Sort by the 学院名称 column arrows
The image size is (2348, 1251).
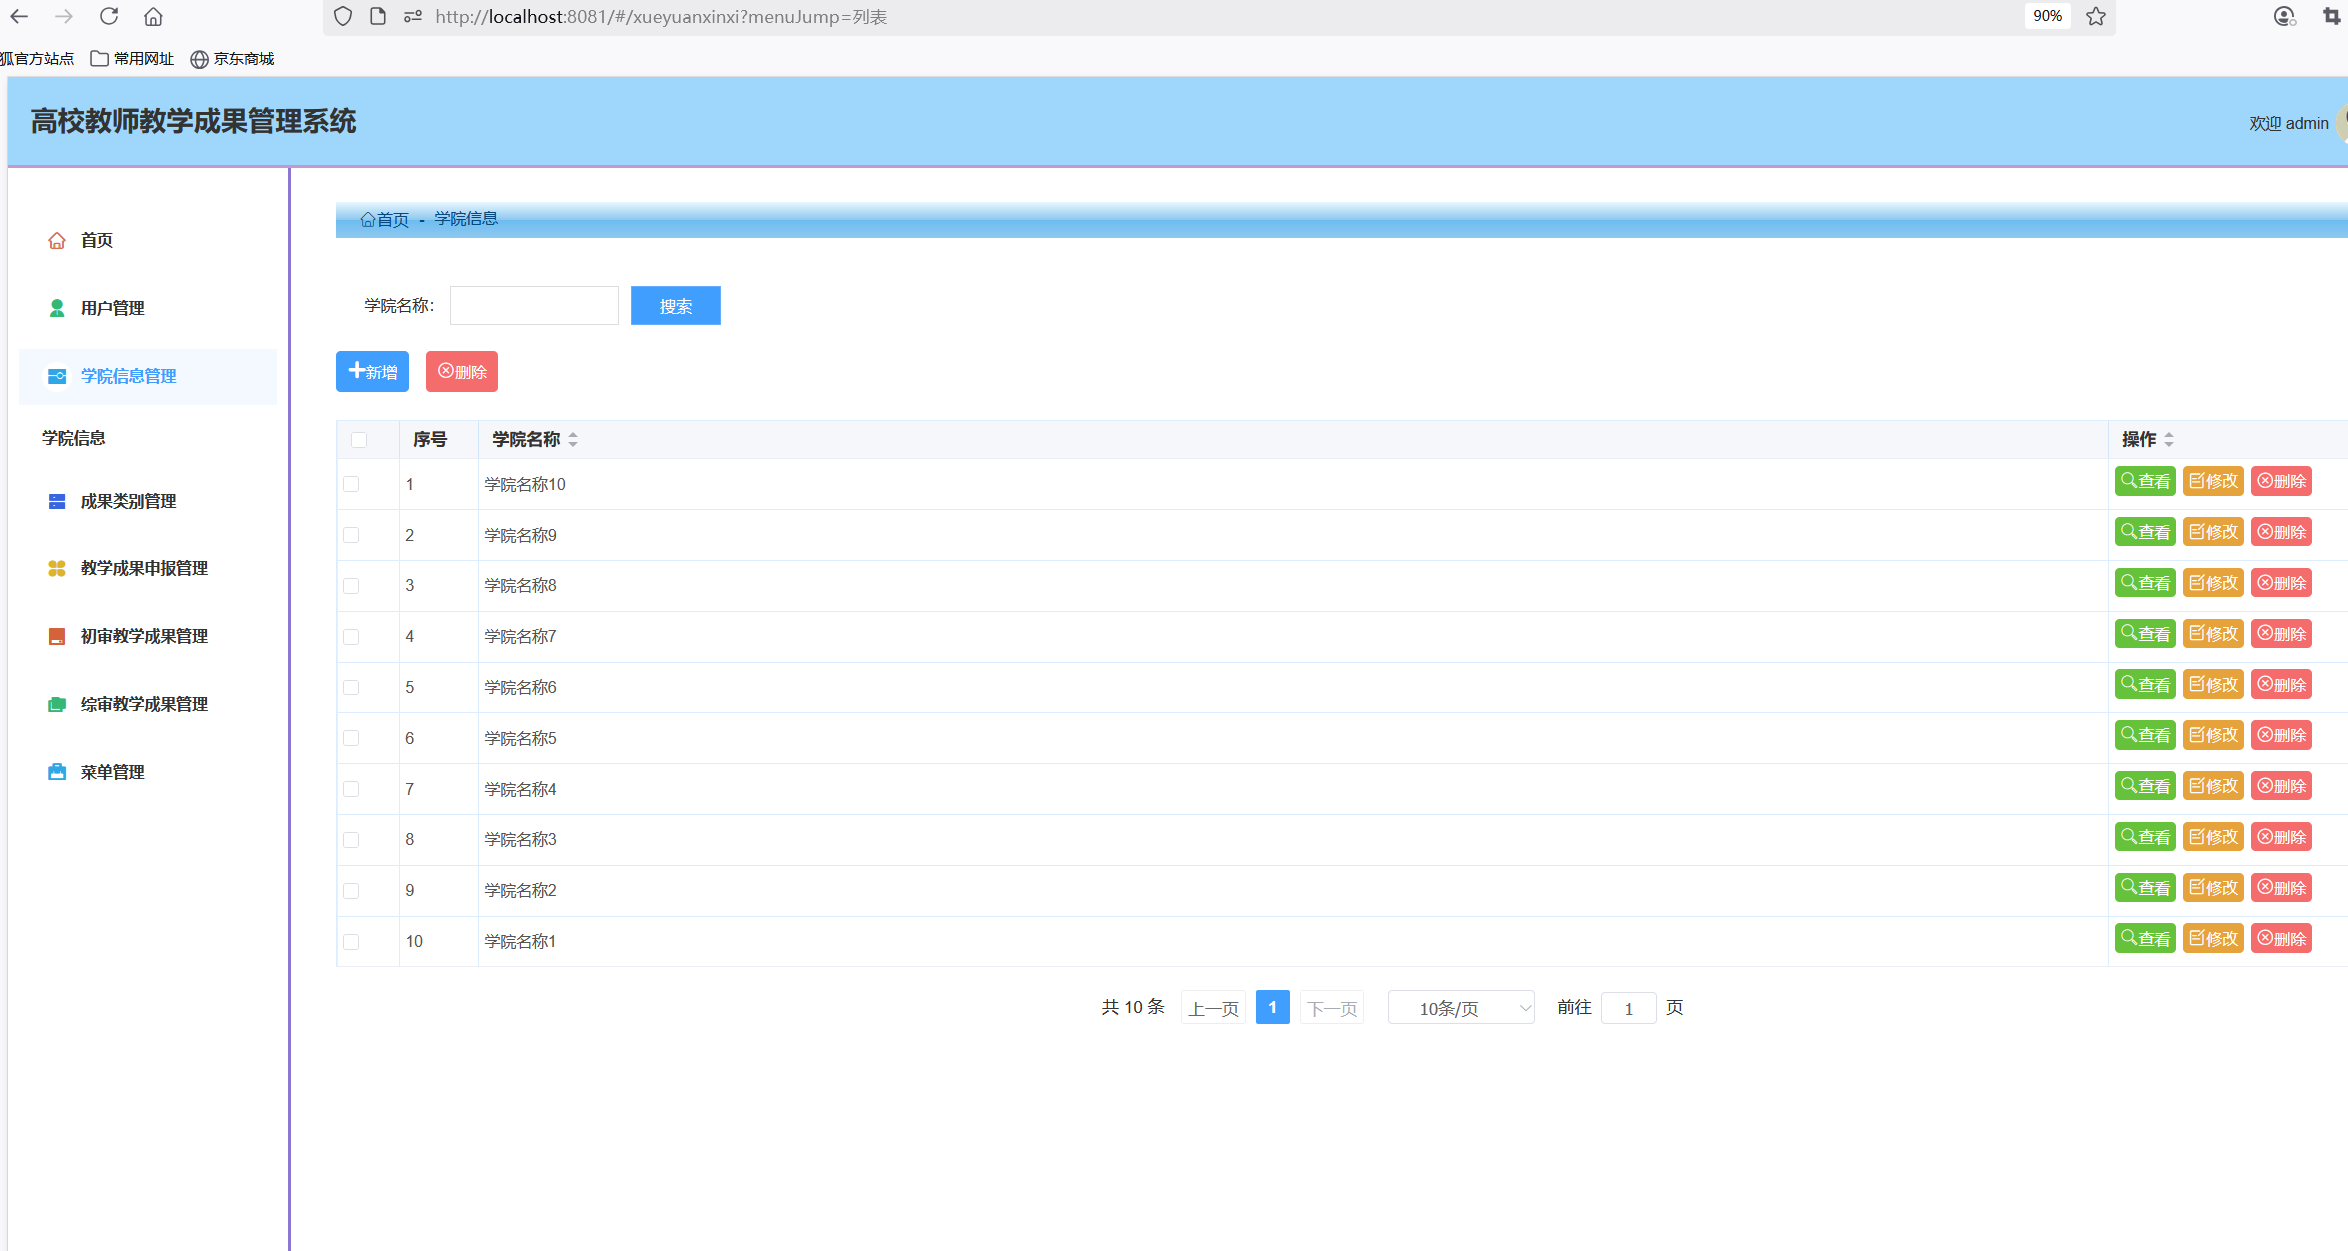(x=573, y=439)
